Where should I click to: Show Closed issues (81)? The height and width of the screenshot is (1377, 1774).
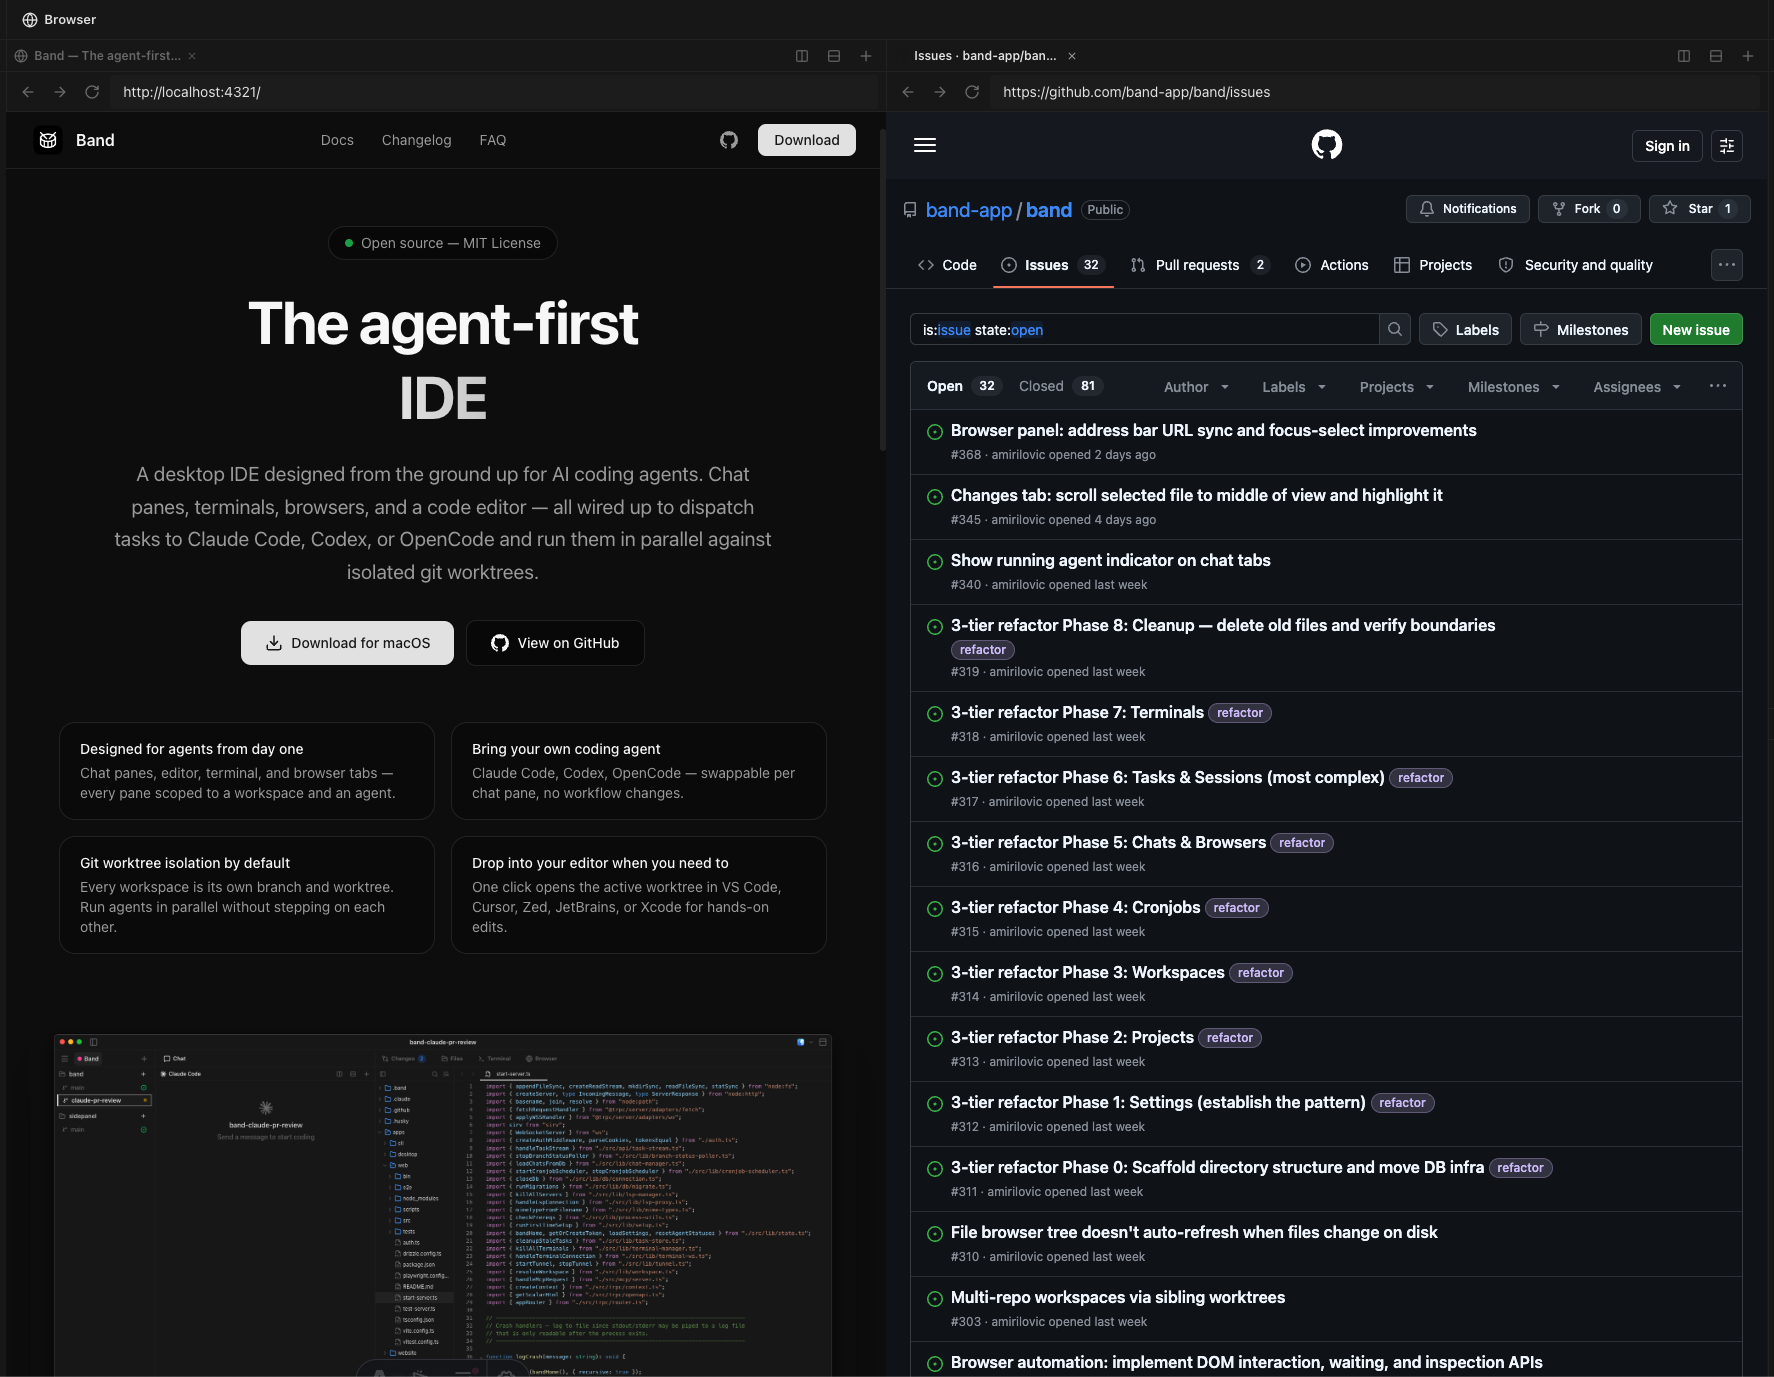click(1059, 386)
